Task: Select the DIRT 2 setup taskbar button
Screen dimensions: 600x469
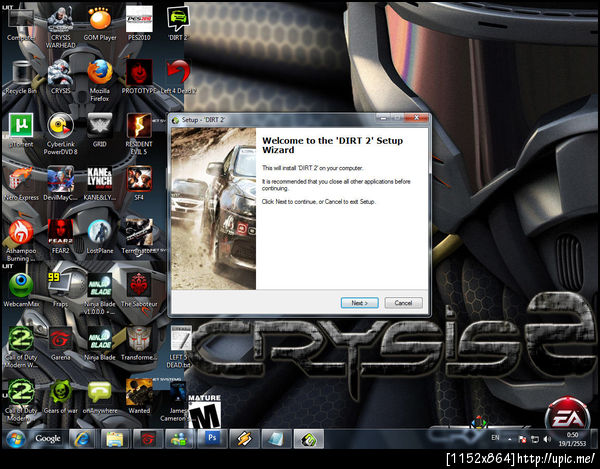Action: click(308, 439)
